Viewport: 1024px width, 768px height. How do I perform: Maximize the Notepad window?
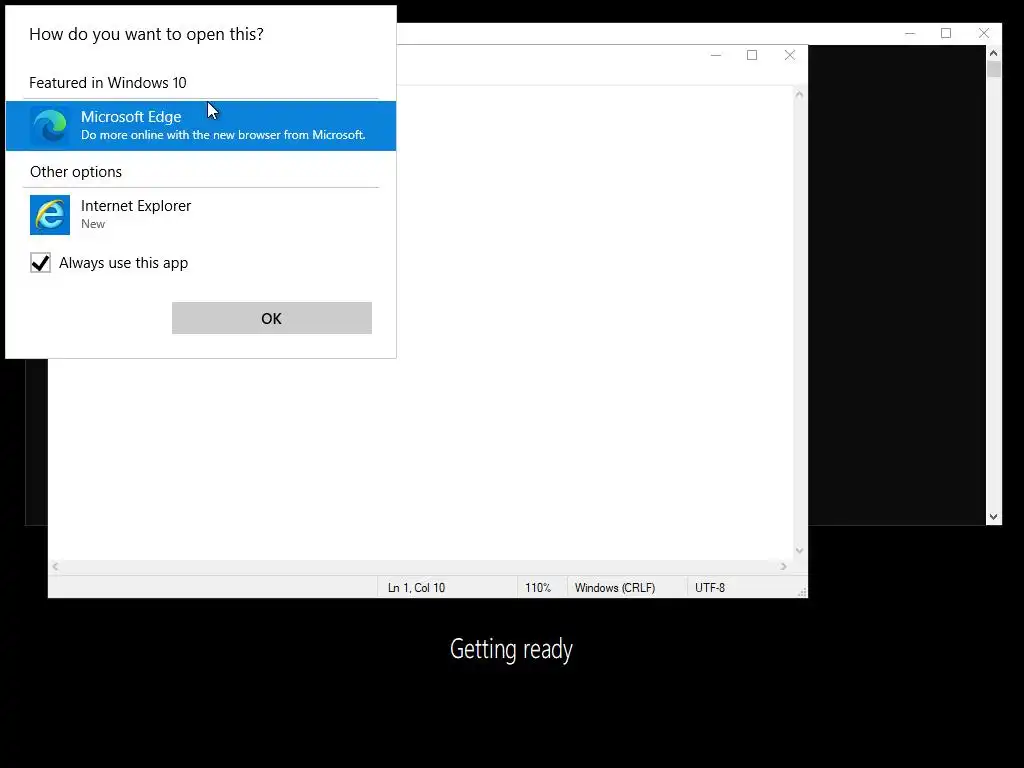pos(752,56)
